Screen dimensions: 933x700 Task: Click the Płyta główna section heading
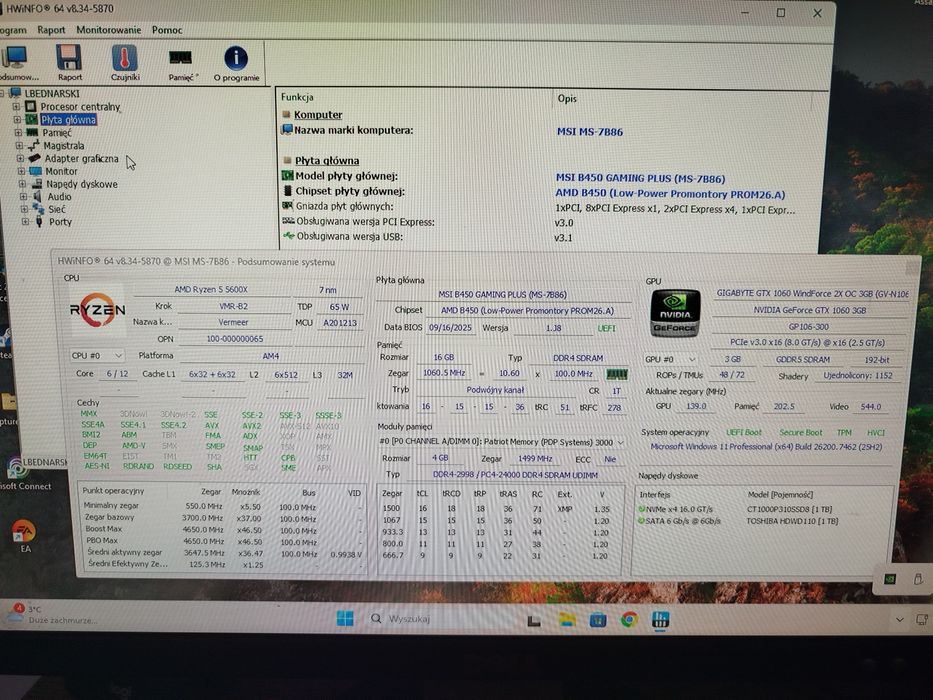click(327, 160)
